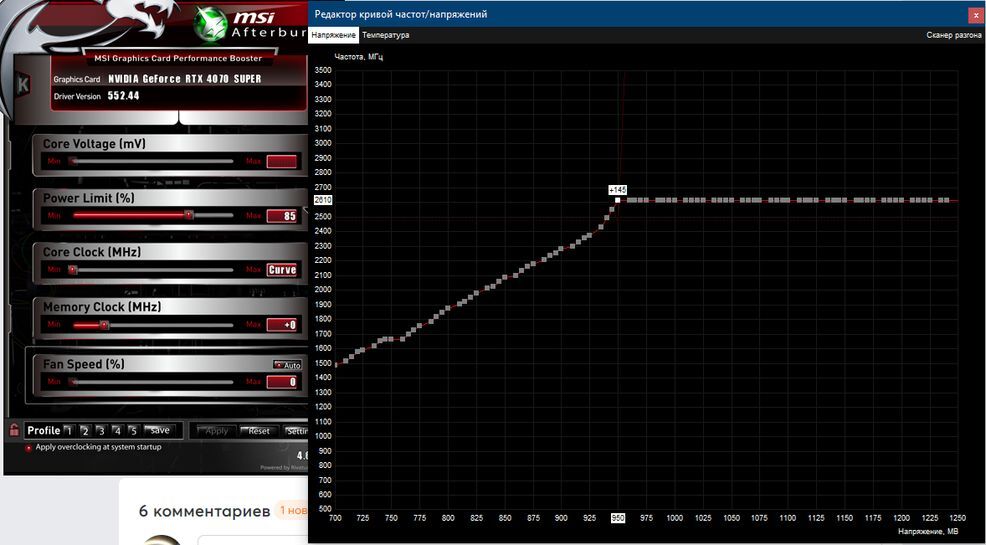The height and width of the screenshot is (545, 986).
Task: Switch to the Напряжение tab
Action: click(x=334, y=35)
